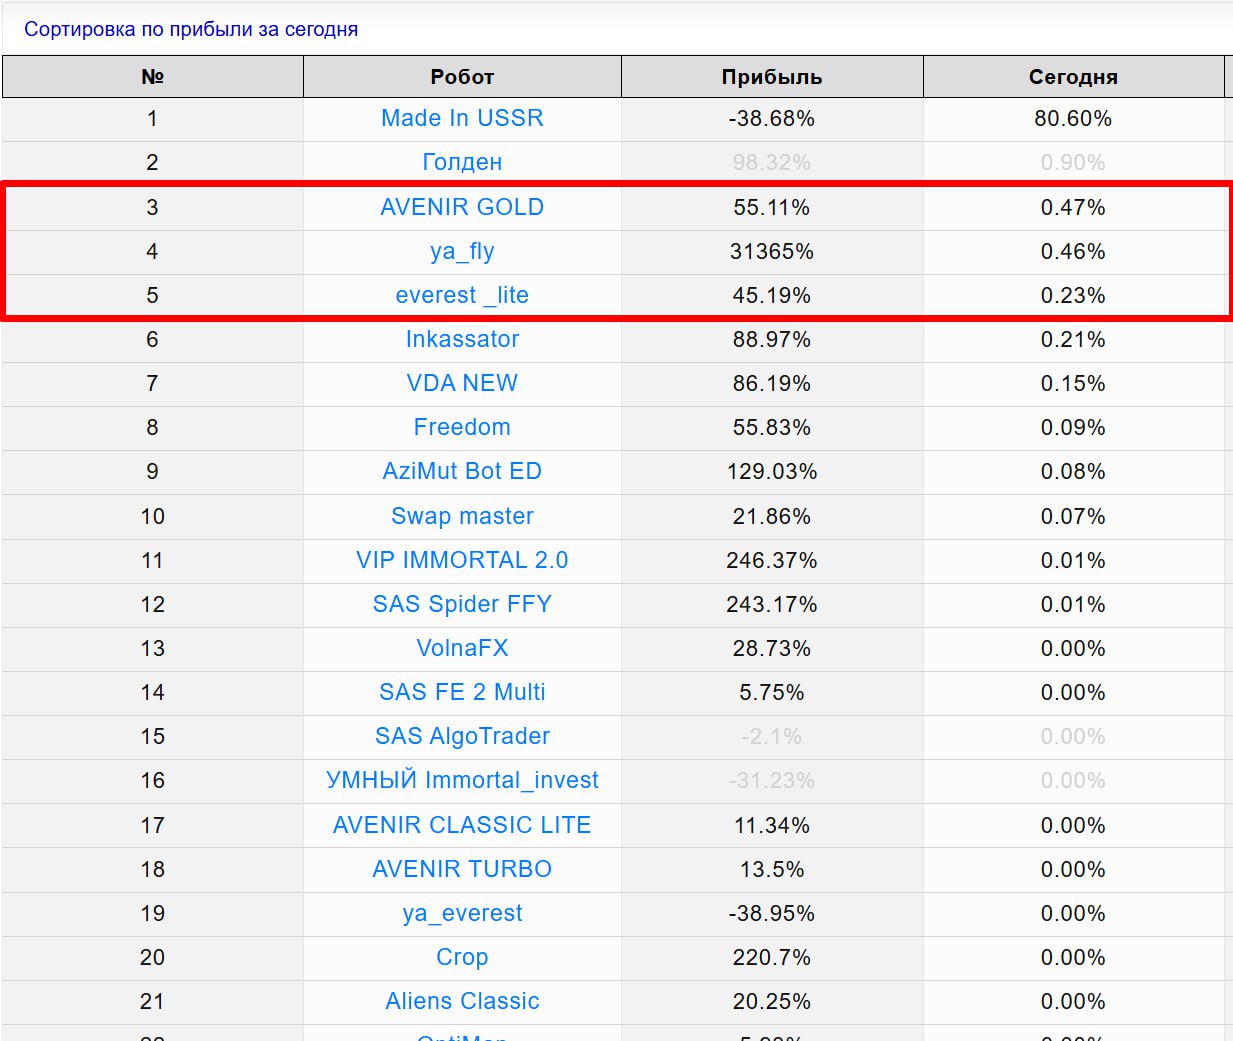The height and width of the screenshot is (1041, 1233).
Task: Open the AVENIR TURBO robot link
Action: pyautogui.click(x=462, y=869)
